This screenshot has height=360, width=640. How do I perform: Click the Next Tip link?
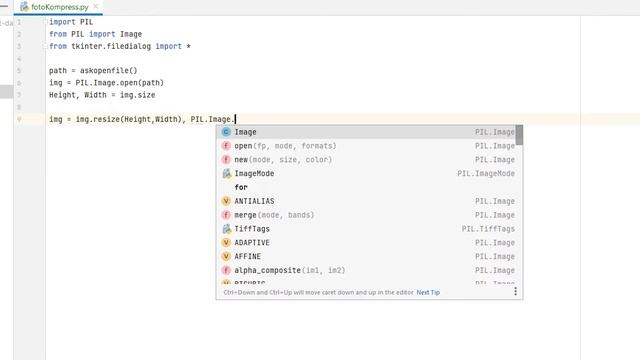pos(428,292)
